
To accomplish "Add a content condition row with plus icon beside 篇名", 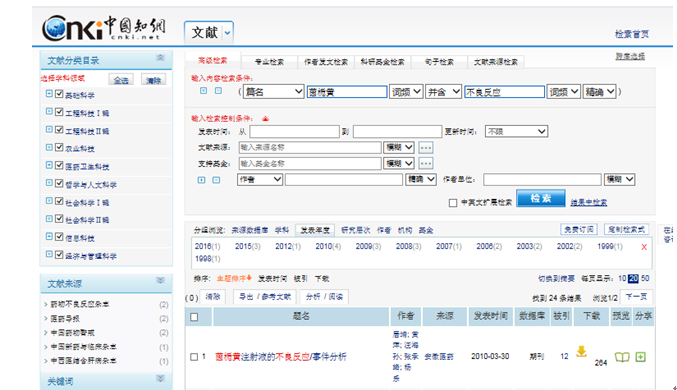I will click(x=203, y=91).
